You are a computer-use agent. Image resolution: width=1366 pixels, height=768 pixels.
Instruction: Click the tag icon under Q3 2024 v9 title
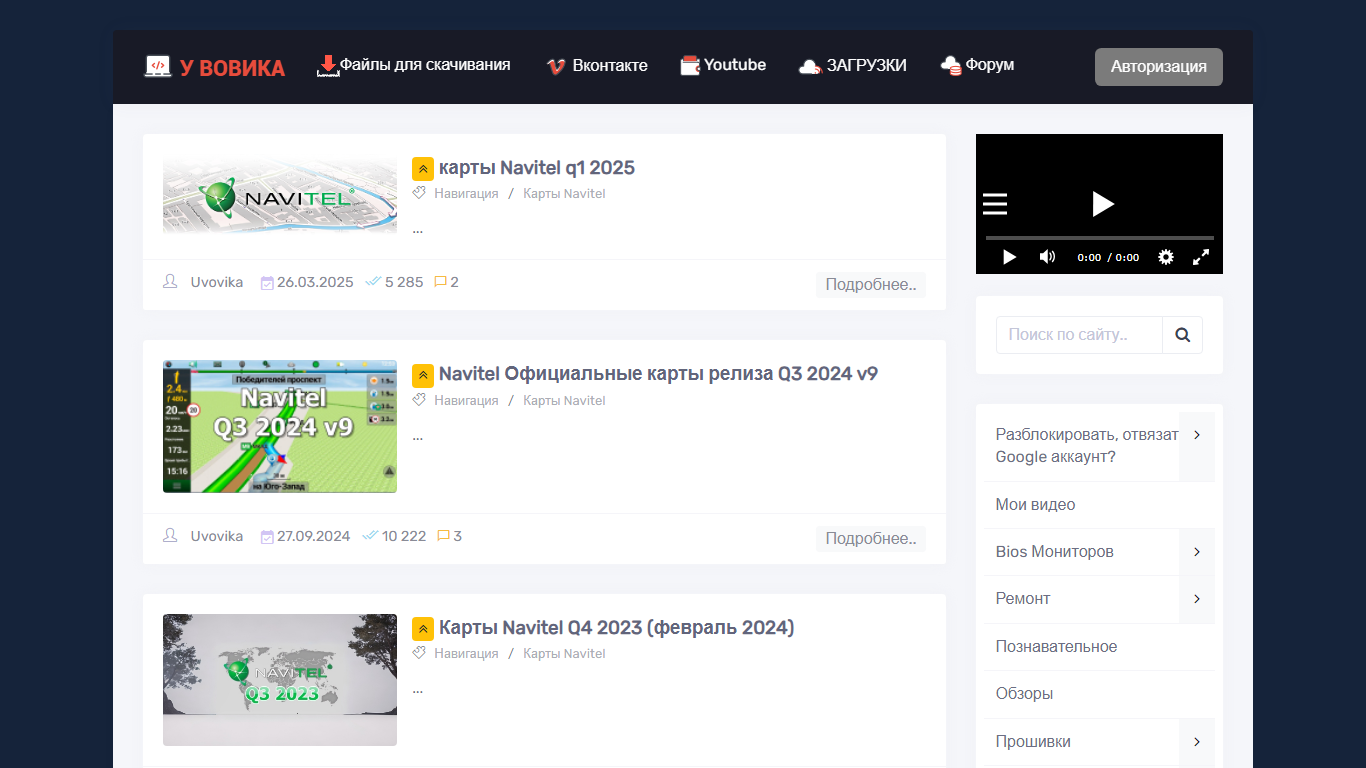coord(419,399)
